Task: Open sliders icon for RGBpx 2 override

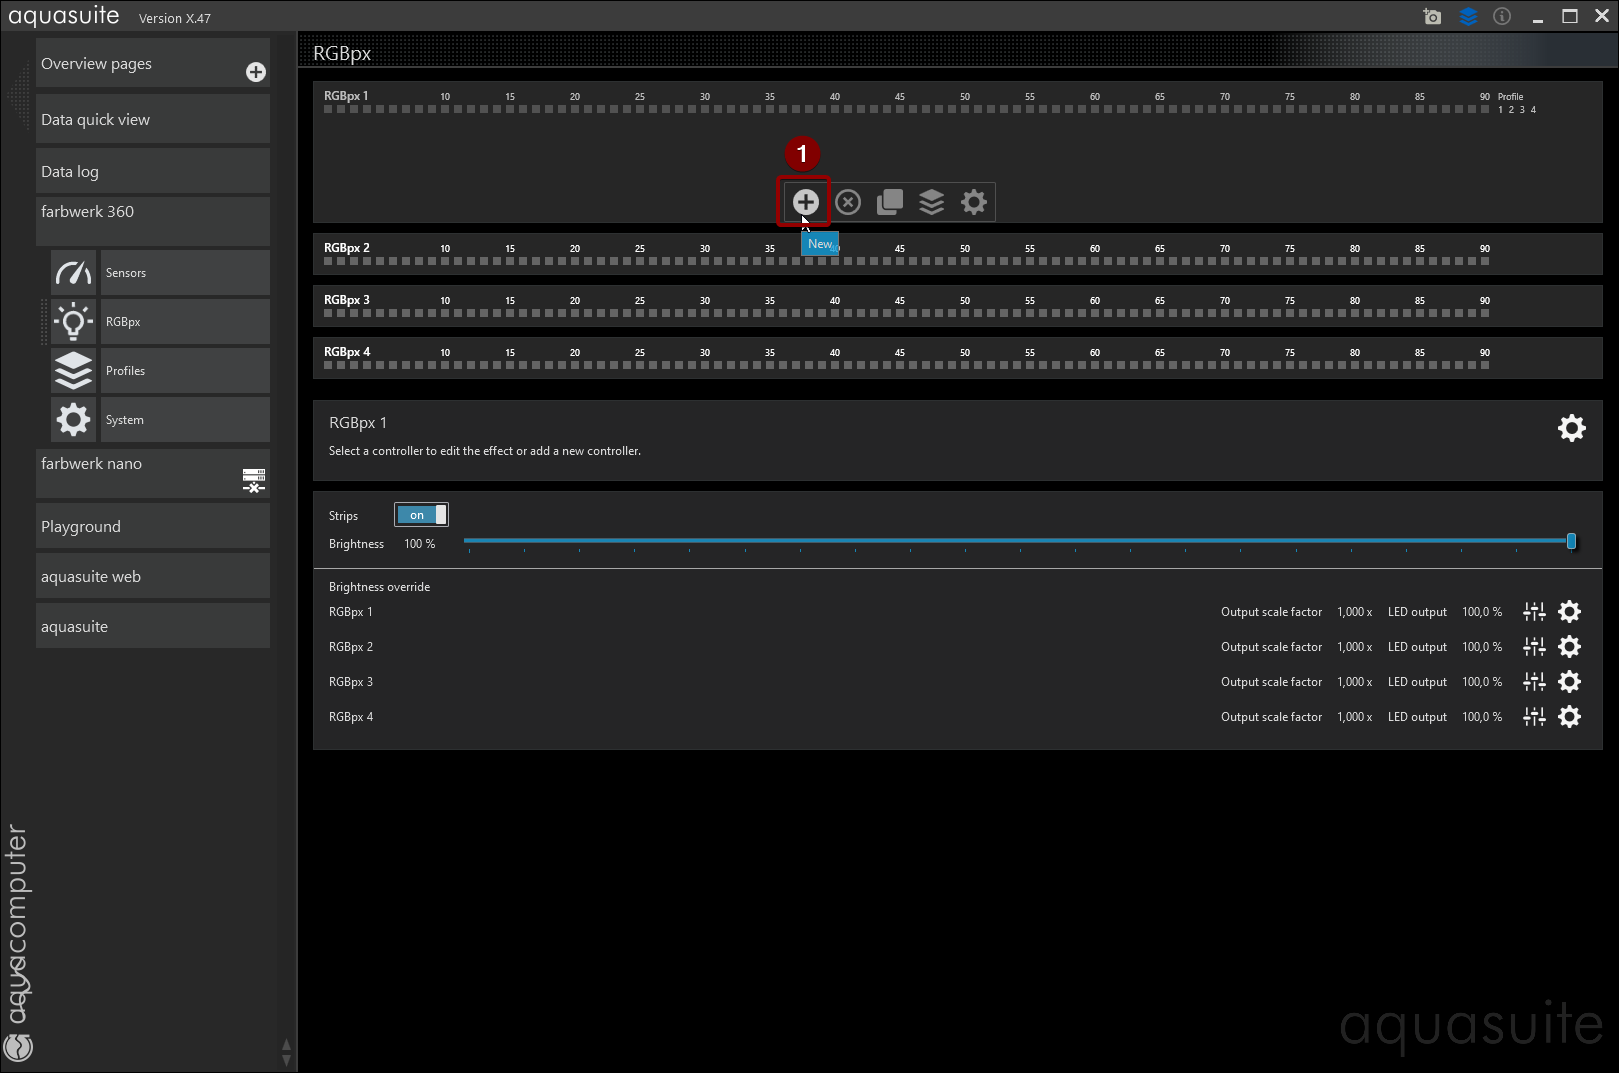Action: [1534, 647]
